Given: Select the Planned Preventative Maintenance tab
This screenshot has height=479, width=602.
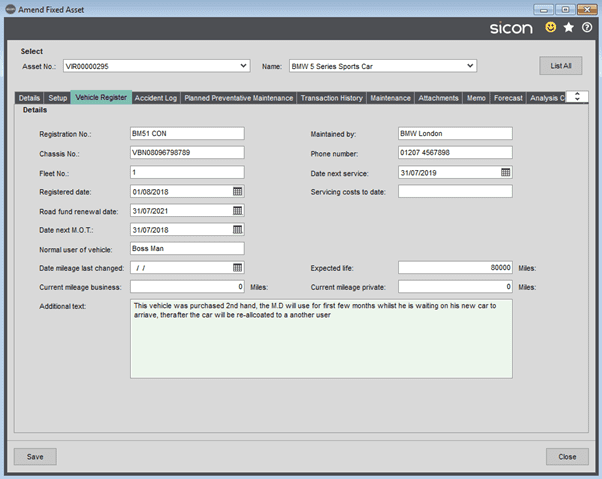Looking at the screenshot, I should [x=238, y=98].
